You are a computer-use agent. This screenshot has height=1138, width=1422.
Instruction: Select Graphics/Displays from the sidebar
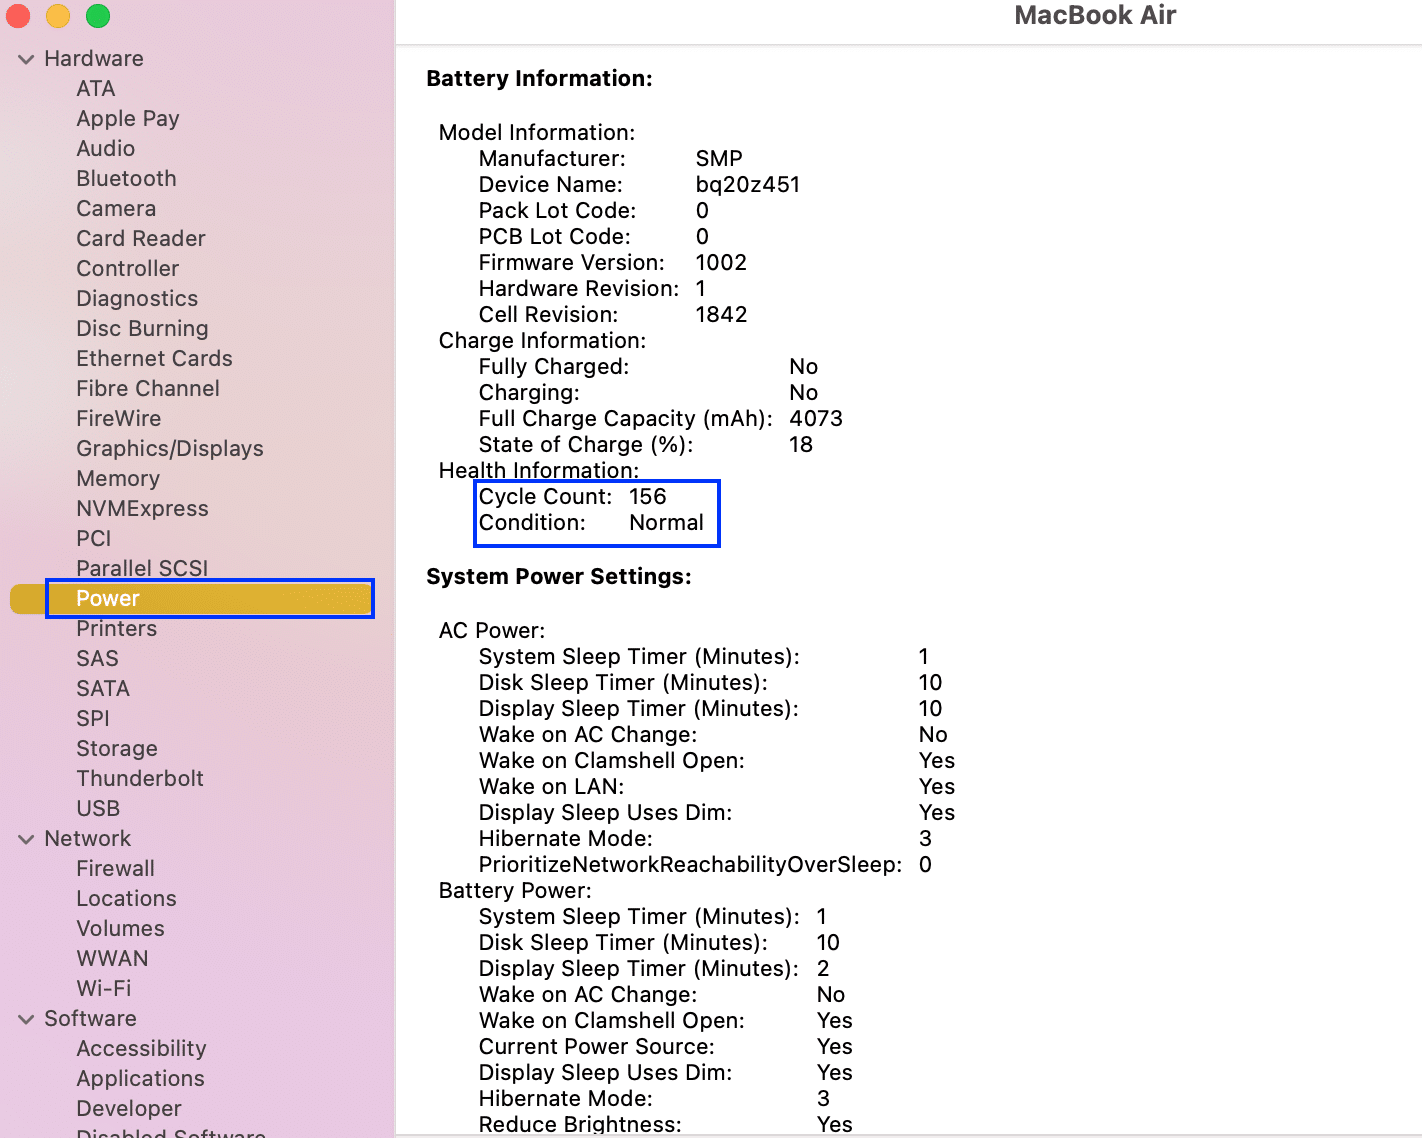pos(169,448)
